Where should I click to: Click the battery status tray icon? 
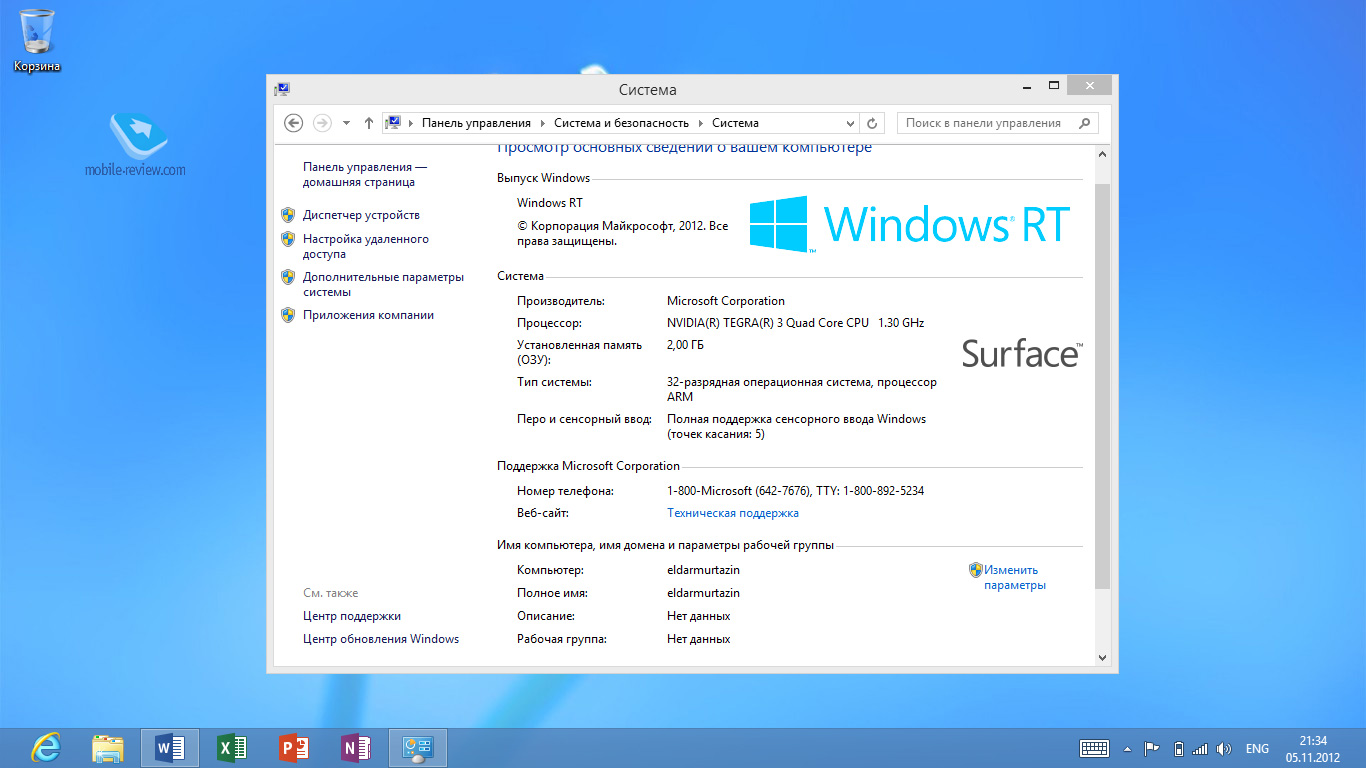point(1179,748)
